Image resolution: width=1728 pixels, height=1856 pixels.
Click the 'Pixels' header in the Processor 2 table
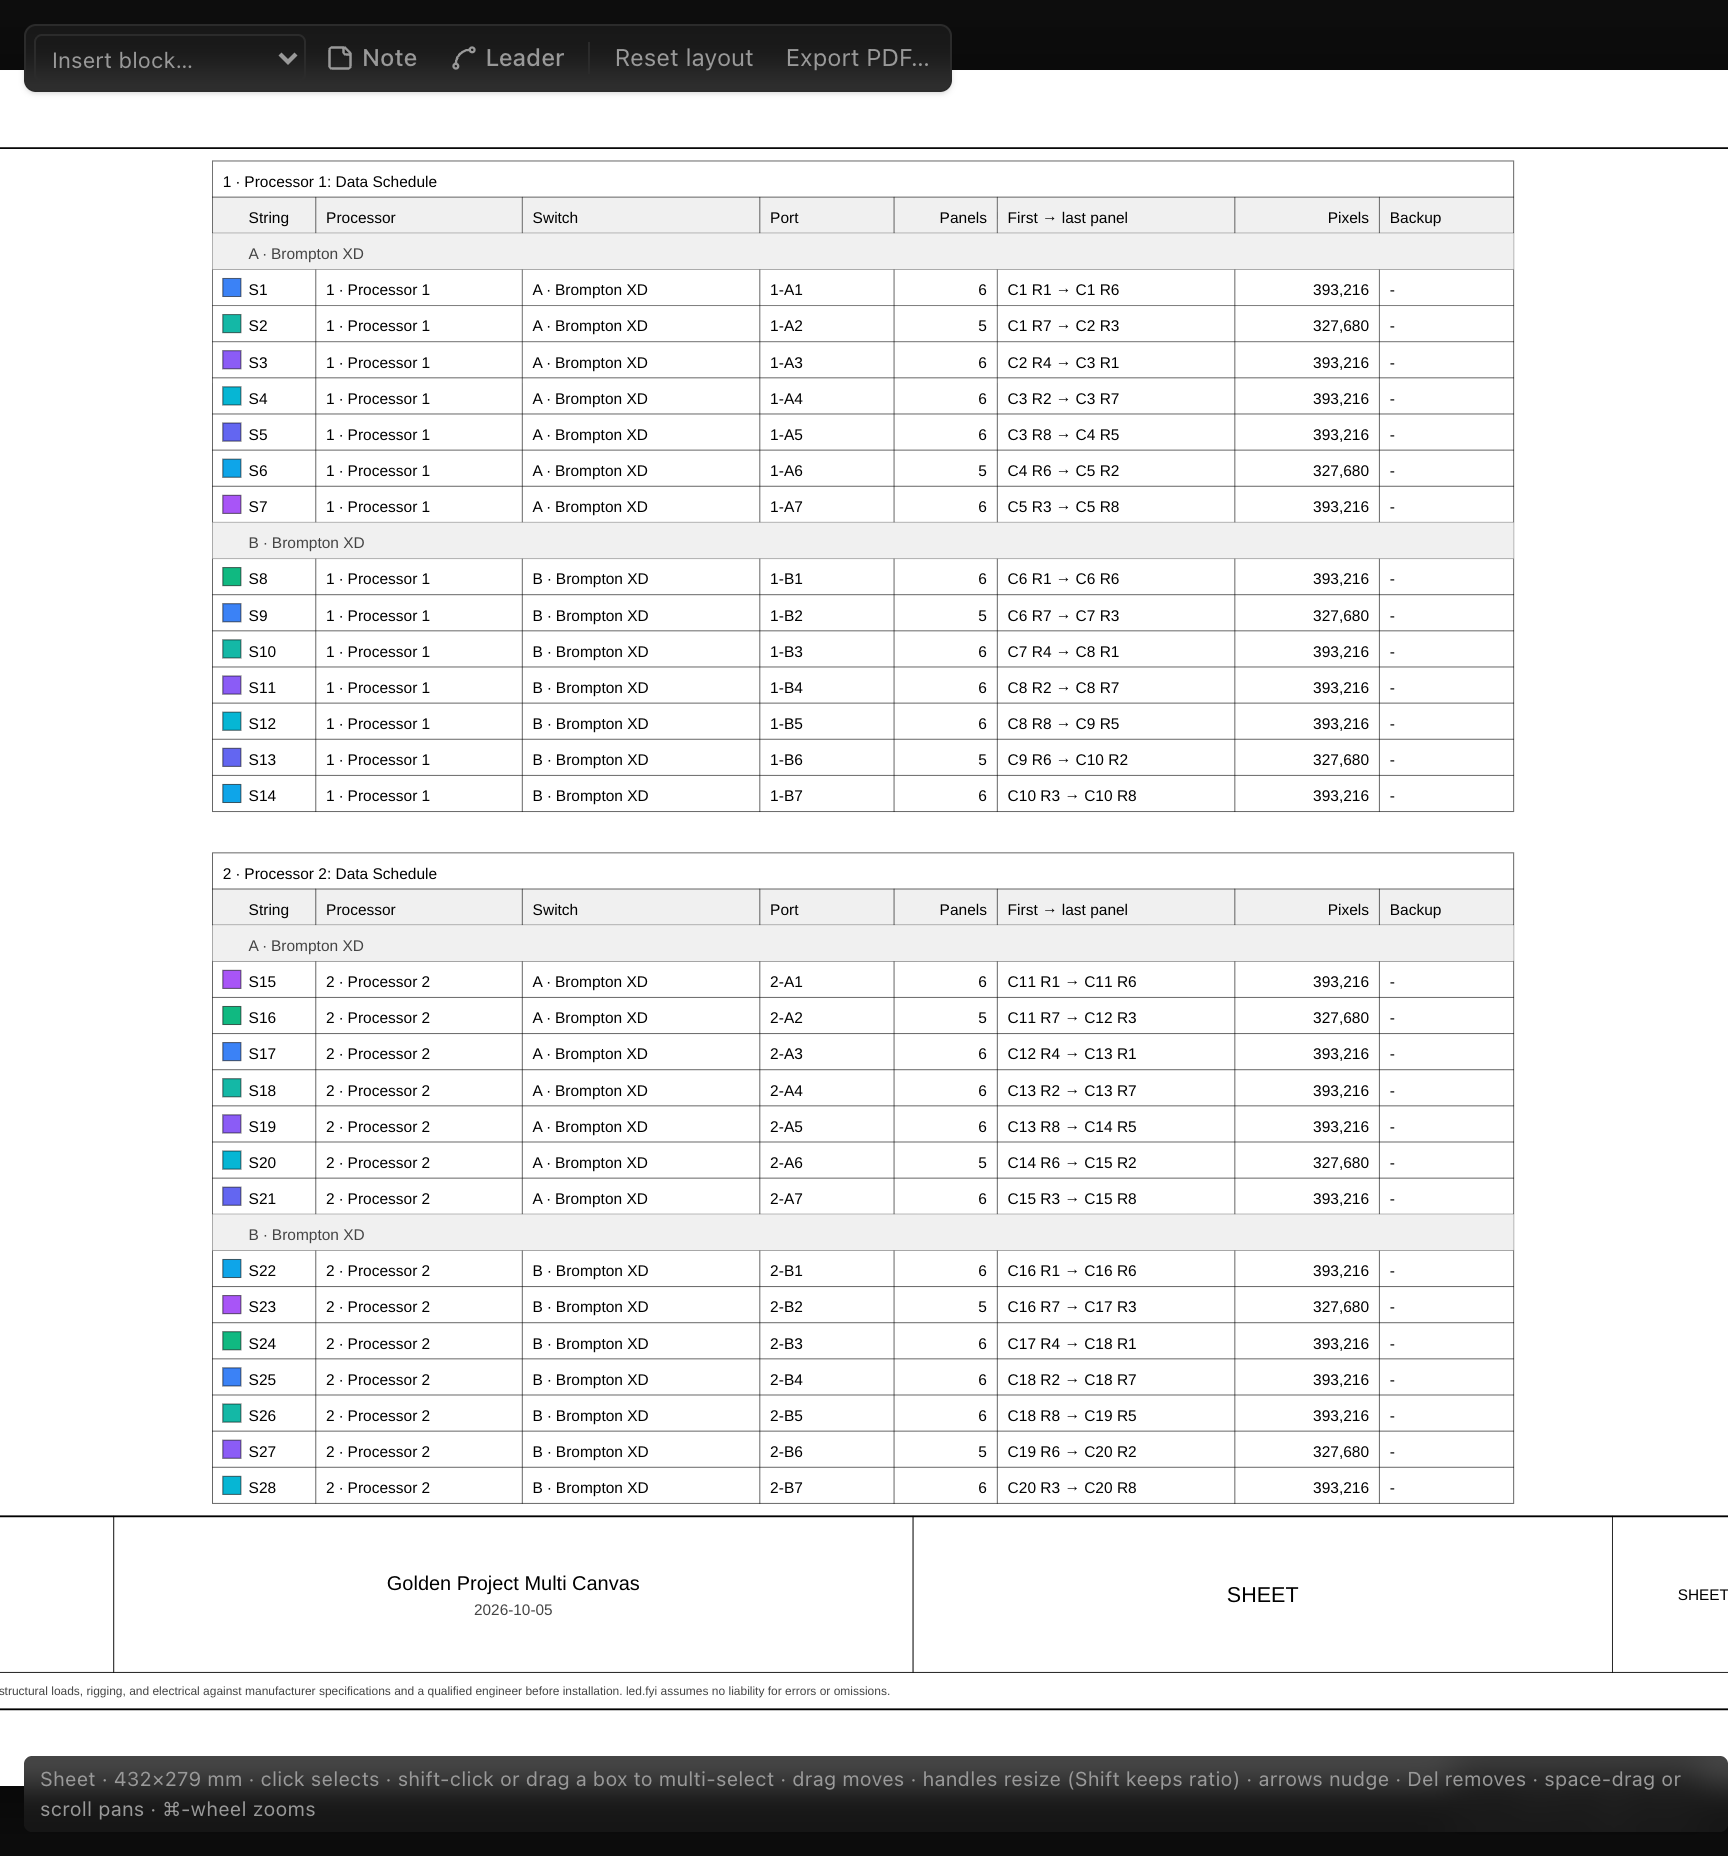pyautogui.click(x=1348, y=910)
